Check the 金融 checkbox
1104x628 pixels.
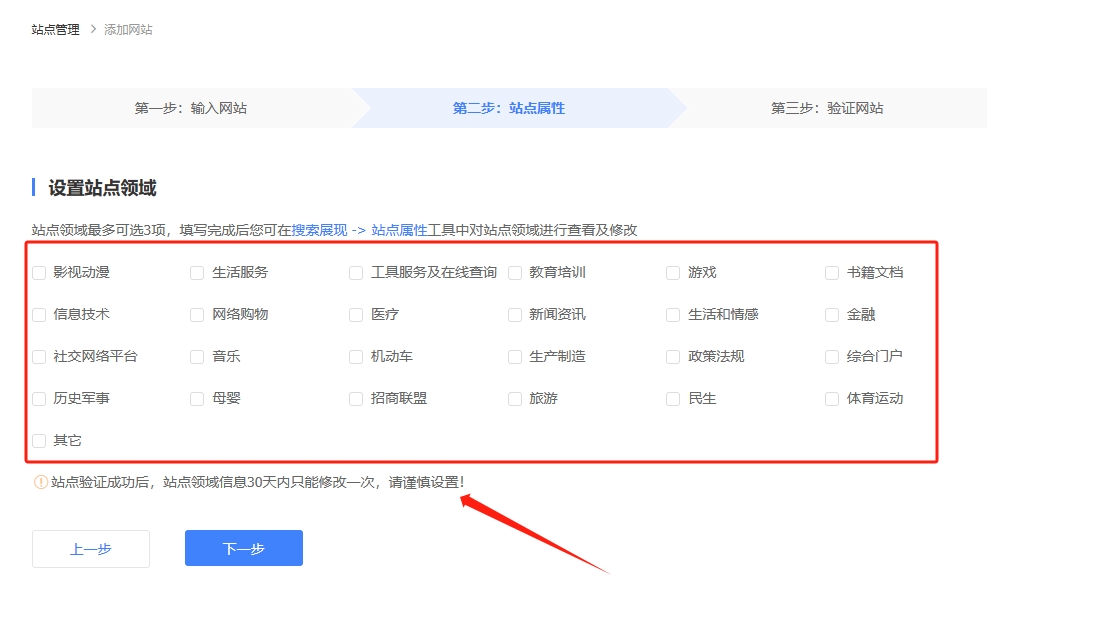point(832,315)
